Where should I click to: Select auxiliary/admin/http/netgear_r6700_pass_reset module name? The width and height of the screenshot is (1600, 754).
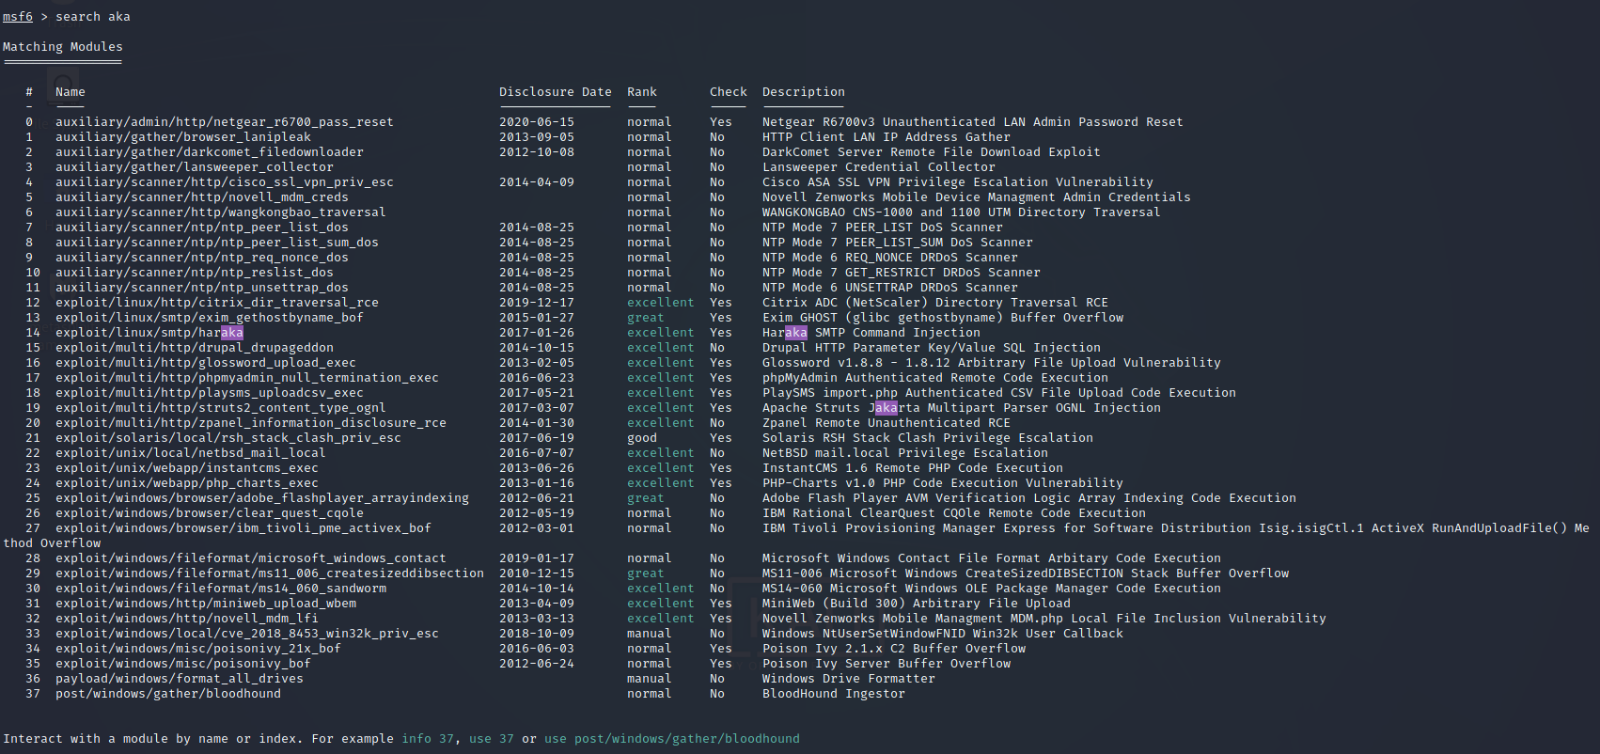pos(224,122)
